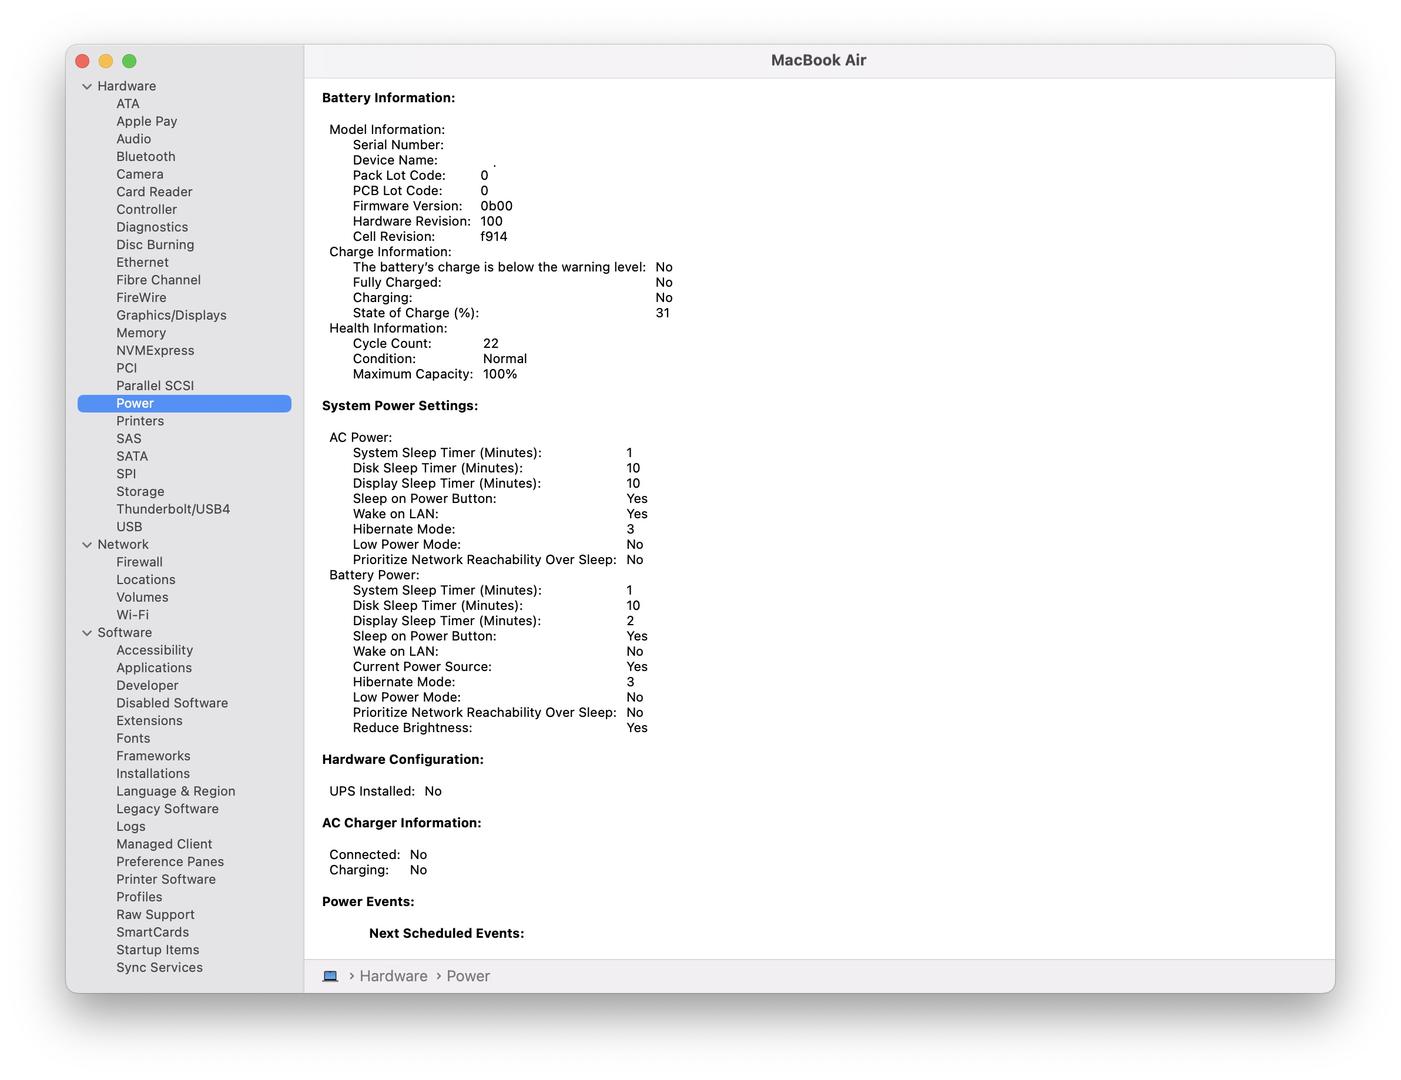Image resolution: width=1401 pixels, height=1080 pixels.
Task: Select Apple Pay in the sidebar
Action: pyautogui.click(x=146, y=121)
